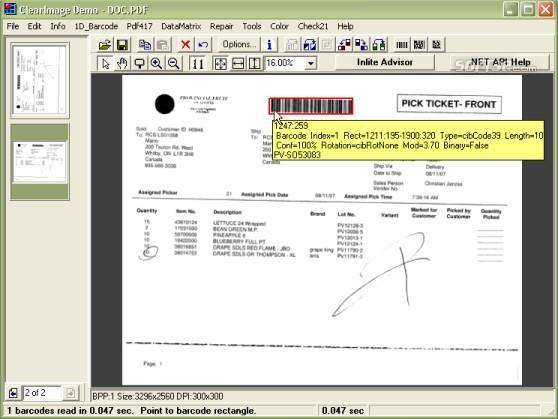Screen dimensions: 558x419
Task: Click the Save floppy disk icon
Action: [x=122, y=45]
